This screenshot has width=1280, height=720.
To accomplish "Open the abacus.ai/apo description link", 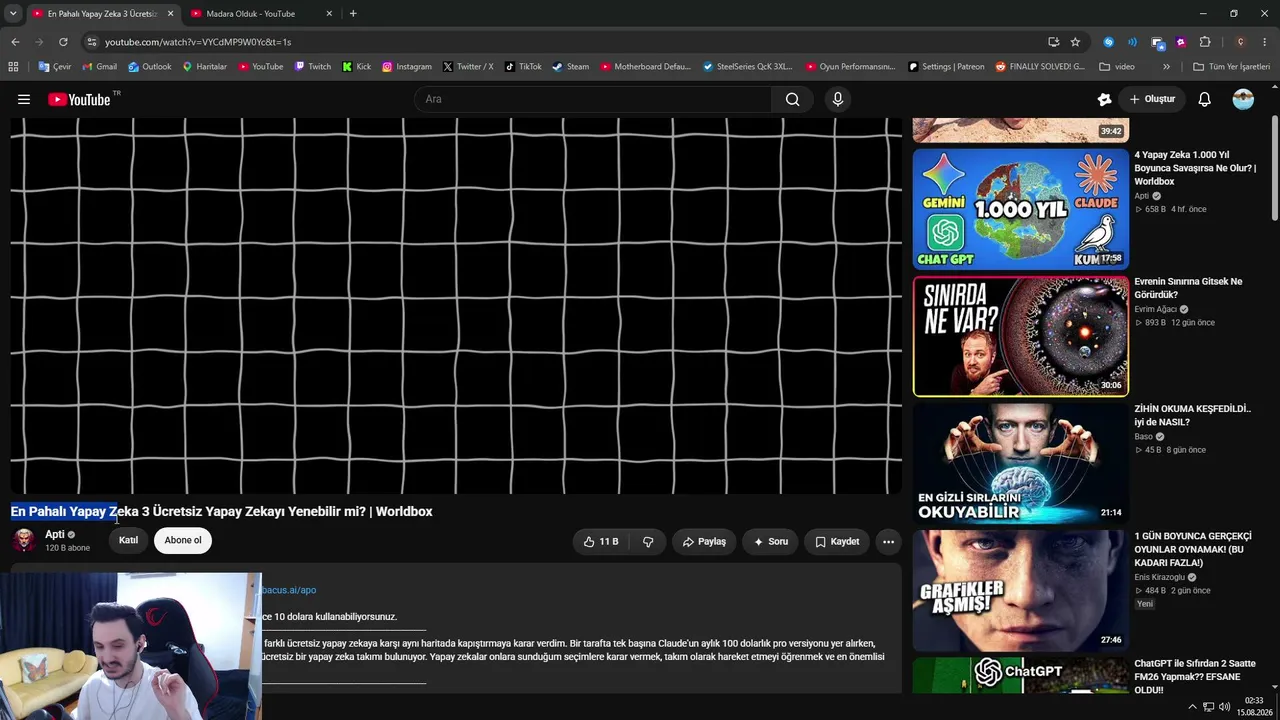I will (x=289, y=590).
